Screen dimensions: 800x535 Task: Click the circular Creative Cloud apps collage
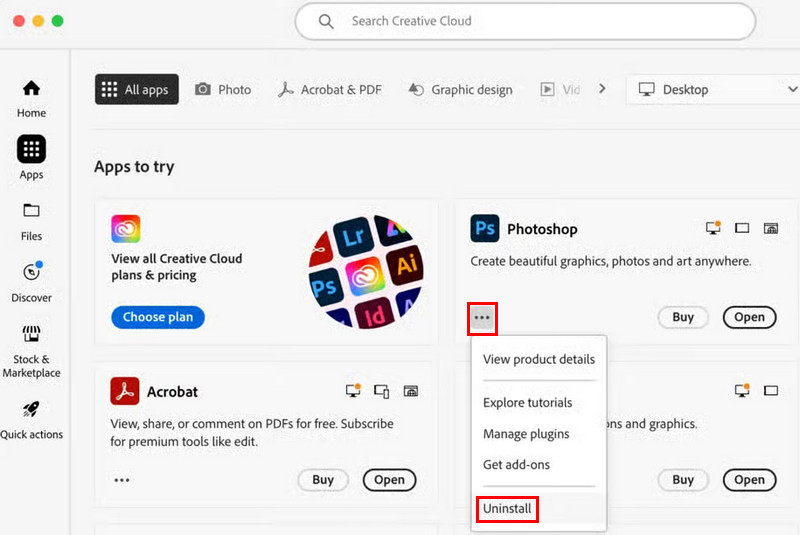(366, 271)
